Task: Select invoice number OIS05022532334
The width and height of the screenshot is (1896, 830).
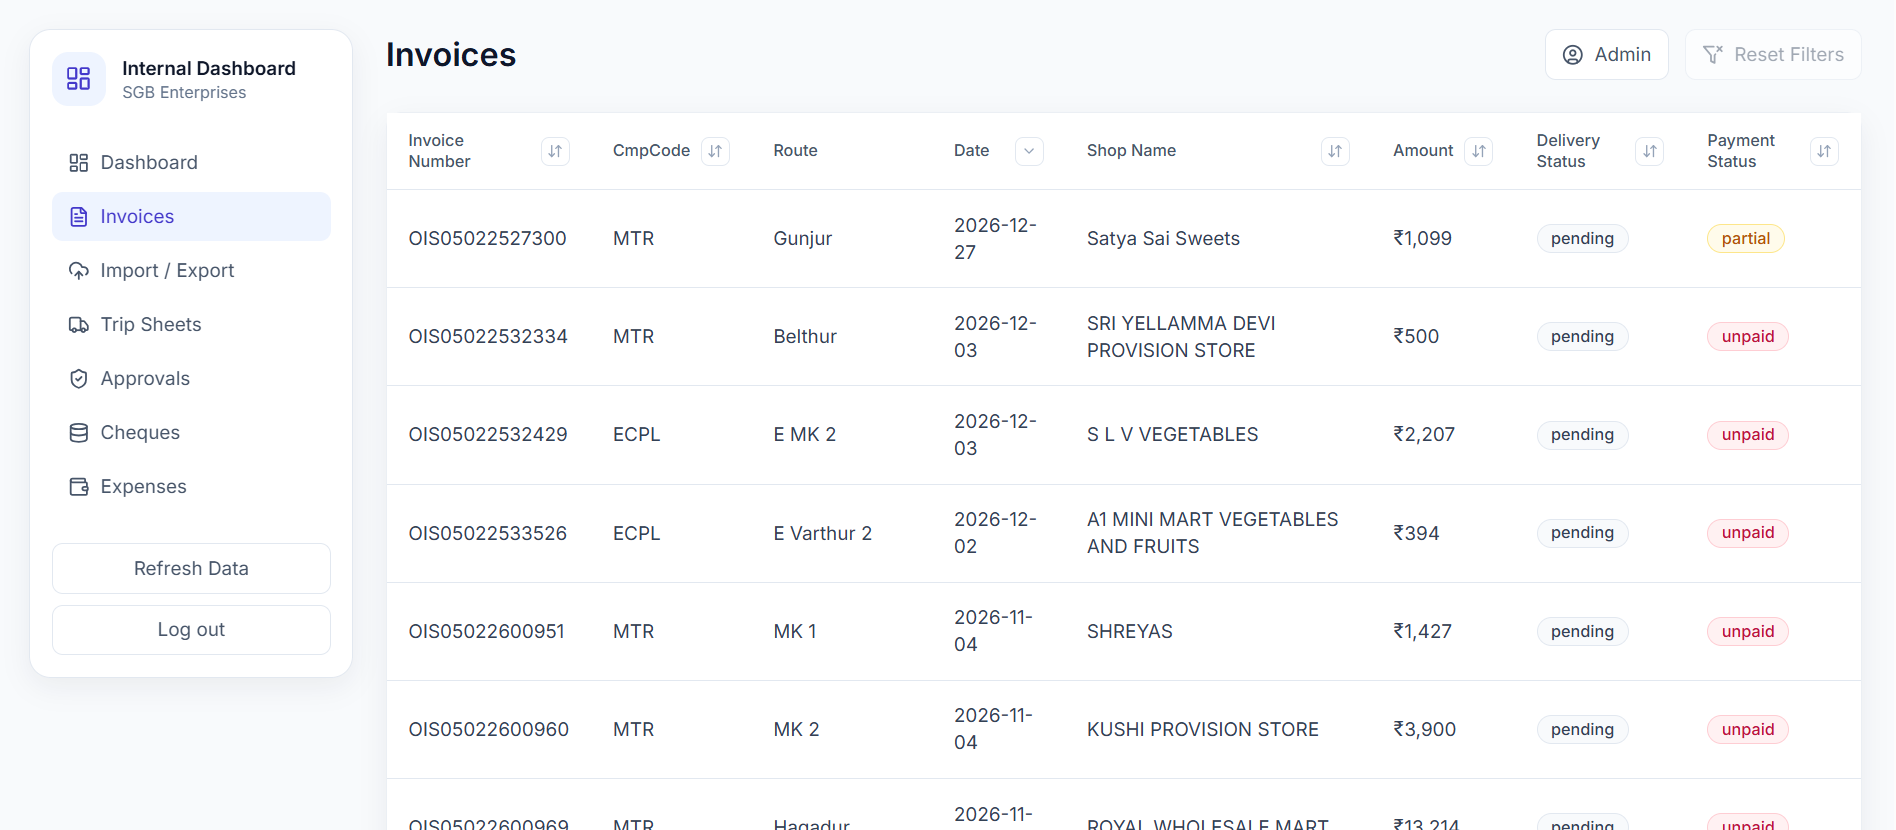Action: [488, 336]
